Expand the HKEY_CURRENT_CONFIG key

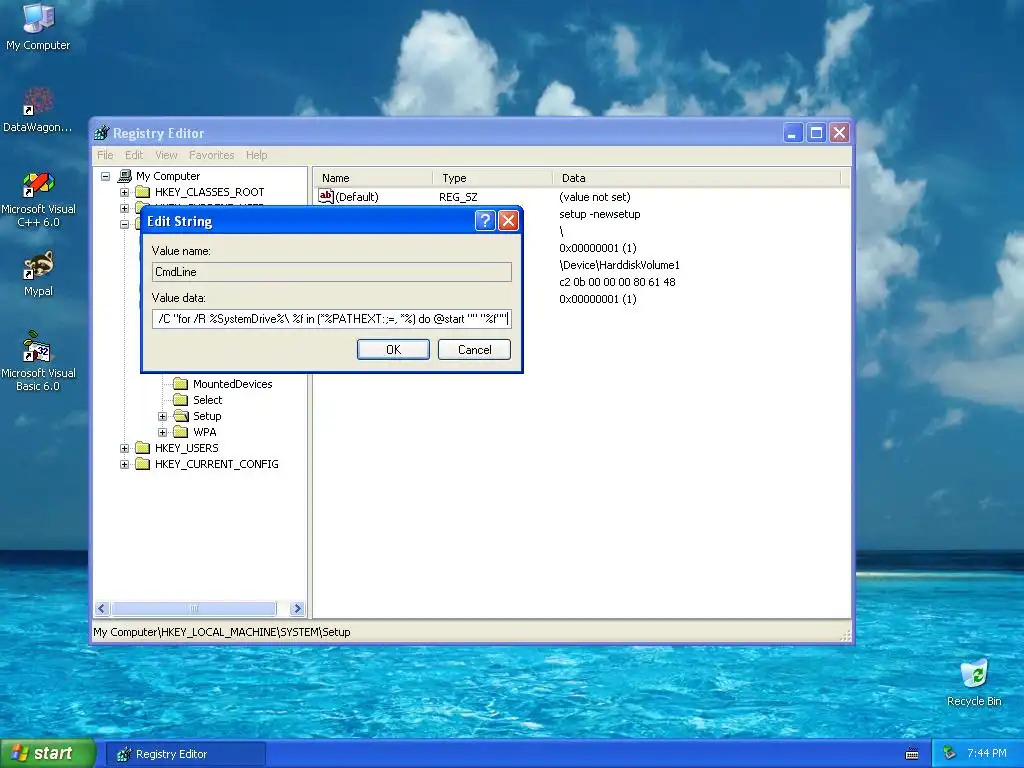124,464
